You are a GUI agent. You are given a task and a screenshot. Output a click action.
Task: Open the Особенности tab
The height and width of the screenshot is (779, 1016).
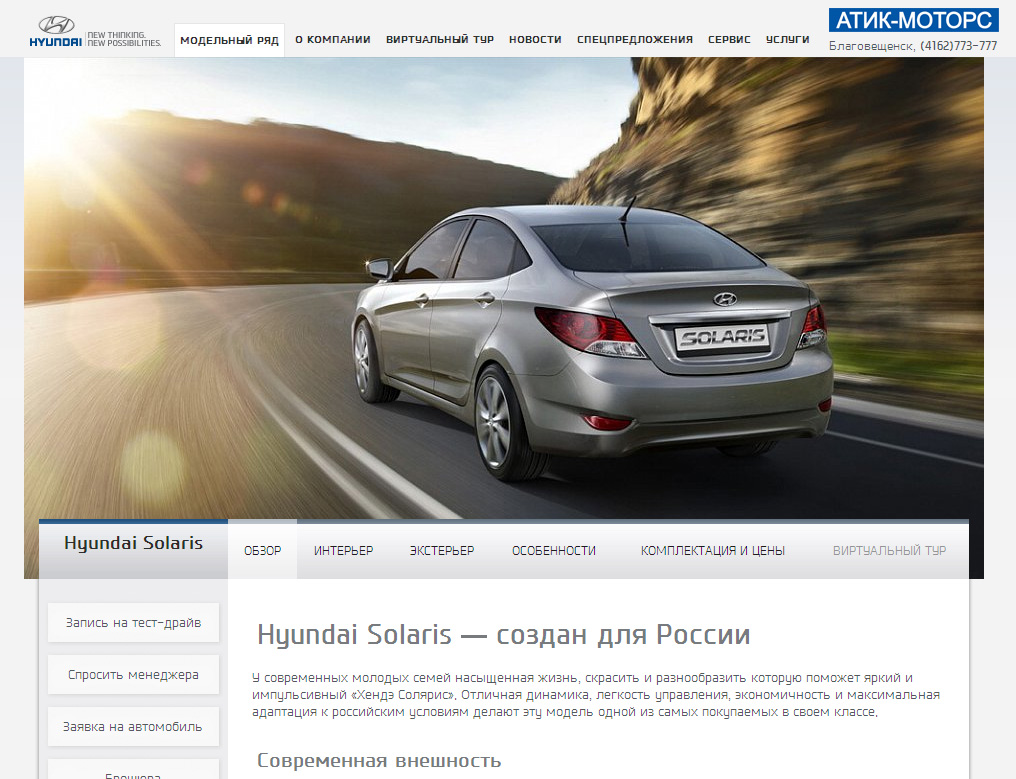554,550
